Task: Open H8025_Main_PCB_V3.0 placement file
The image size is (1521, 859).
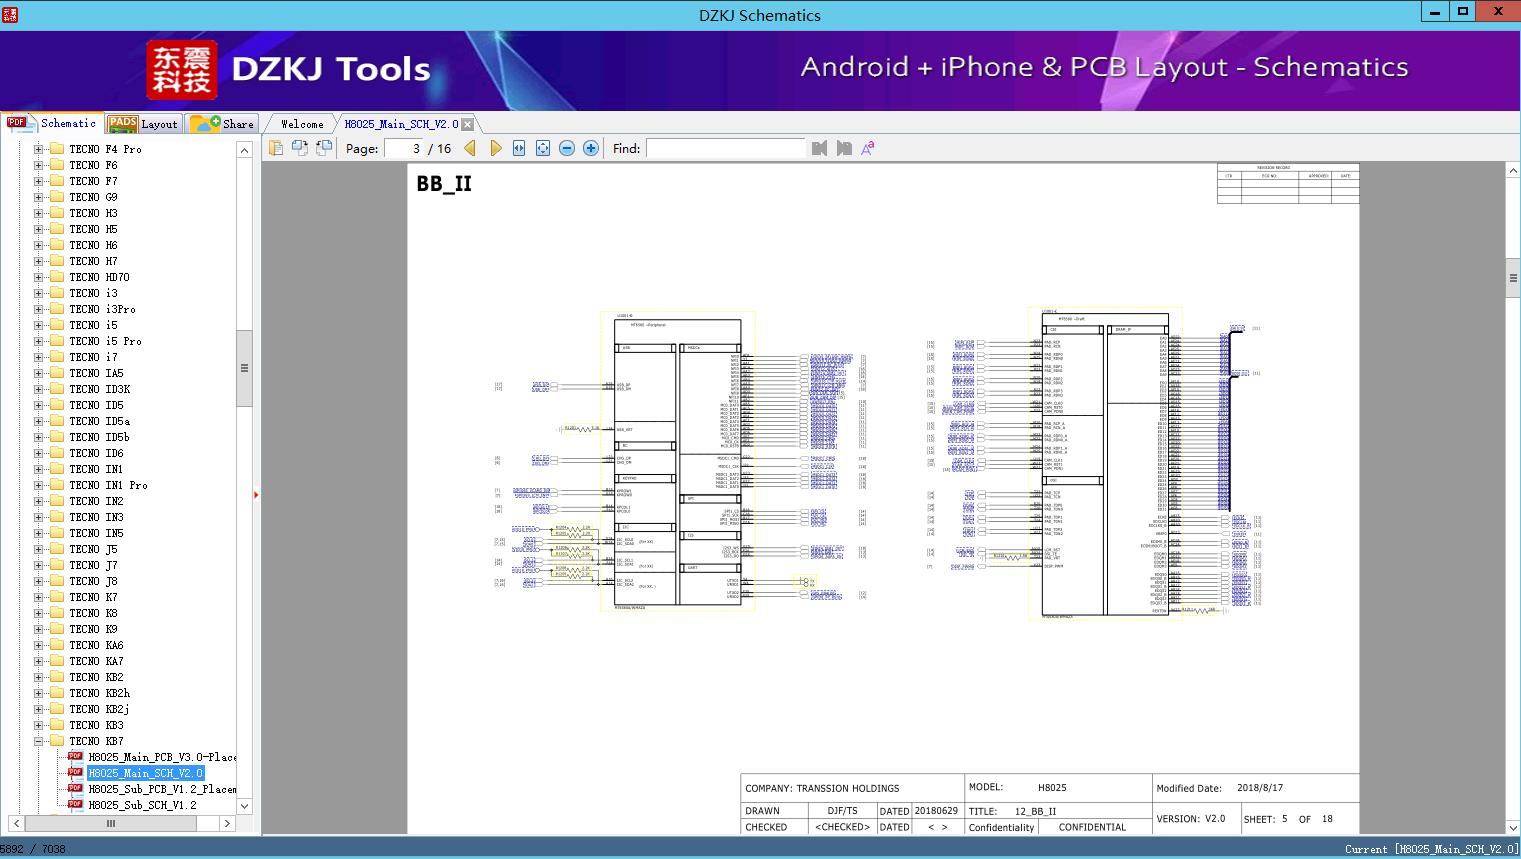Action: 162,757
